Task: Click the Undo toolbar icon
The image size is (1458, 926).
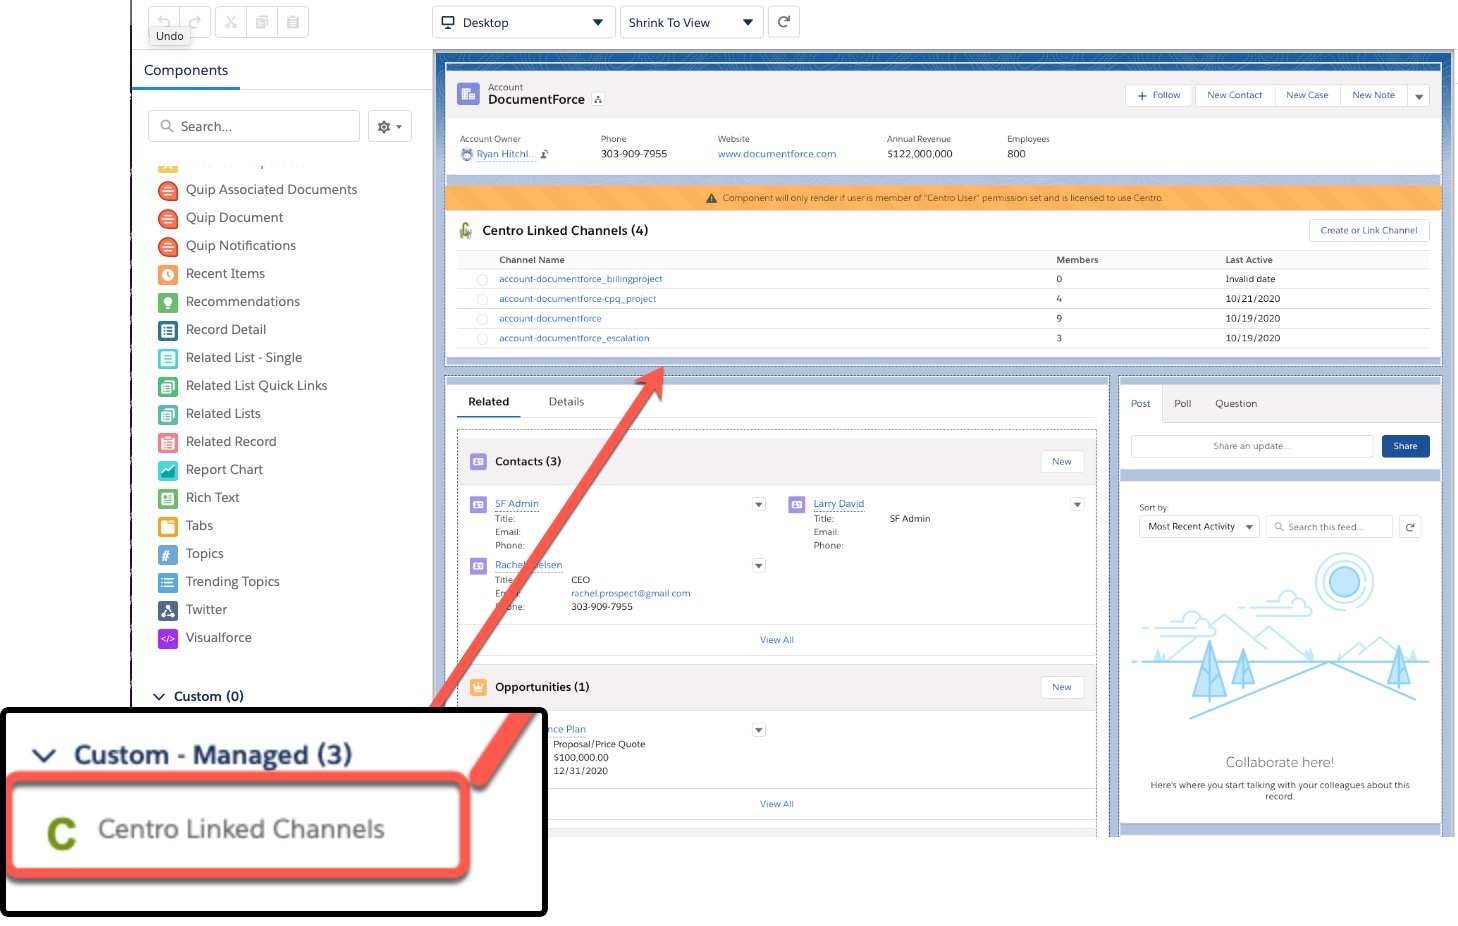Action: click(163, 21)
